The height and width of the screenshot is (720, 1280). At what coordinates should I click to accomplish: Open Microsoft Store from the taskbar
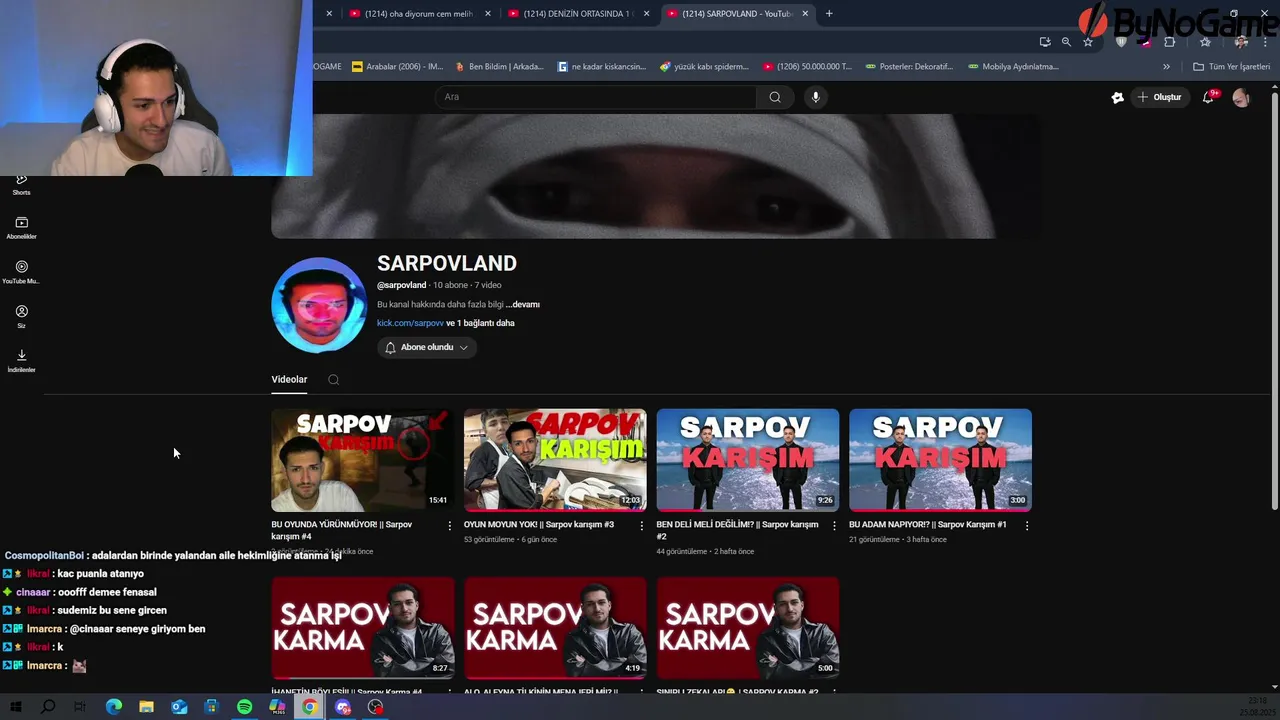pyautogui.click(x=211, y=707)
